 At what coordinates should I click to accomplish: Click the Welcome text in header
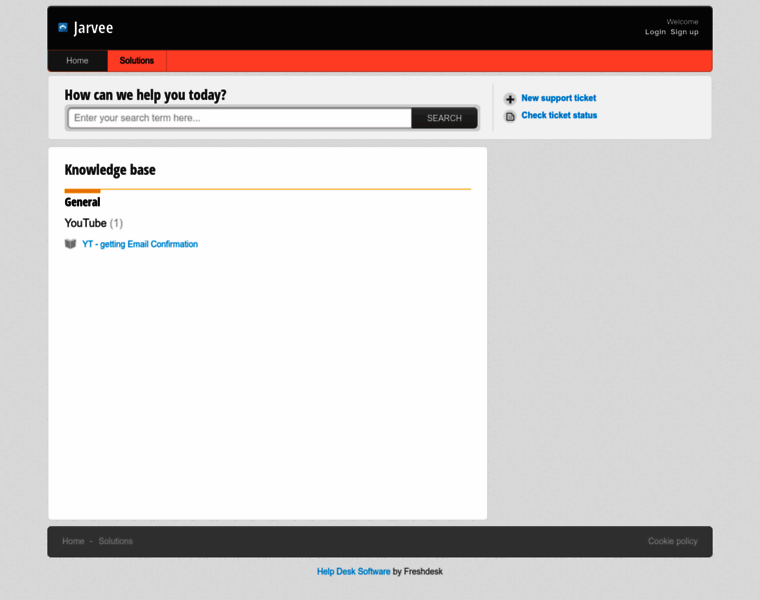(682, 22)
